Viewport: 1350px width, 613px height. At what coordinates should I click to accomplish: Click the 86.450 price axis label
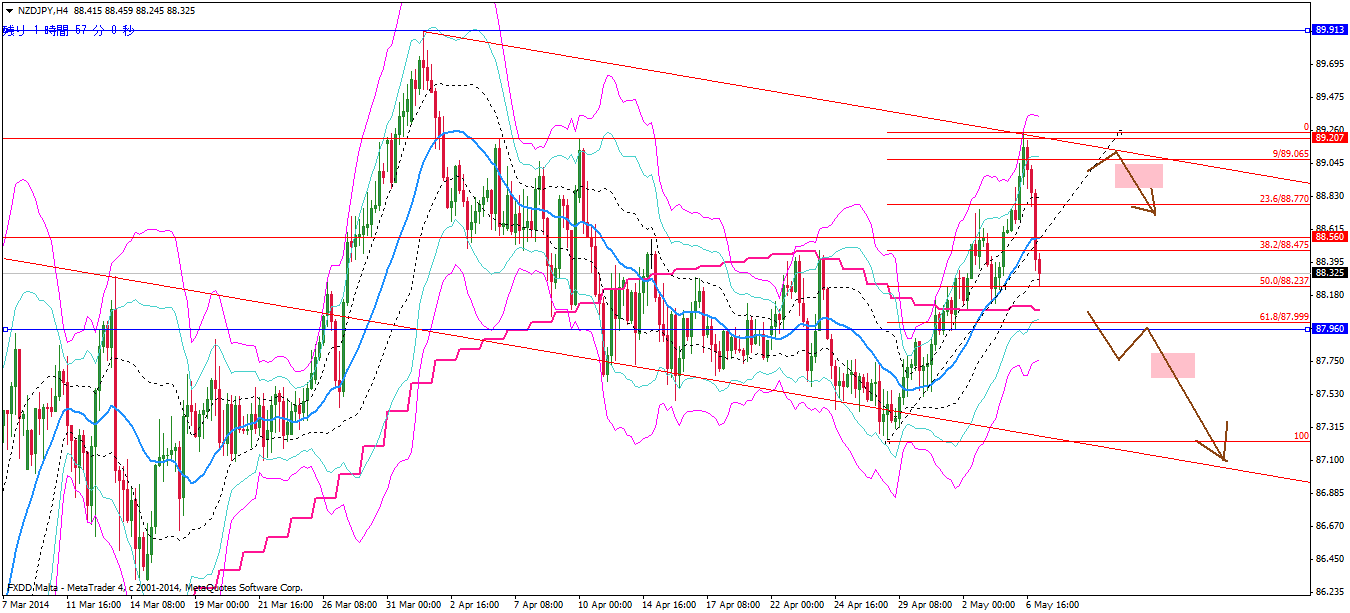(1329, 559)
